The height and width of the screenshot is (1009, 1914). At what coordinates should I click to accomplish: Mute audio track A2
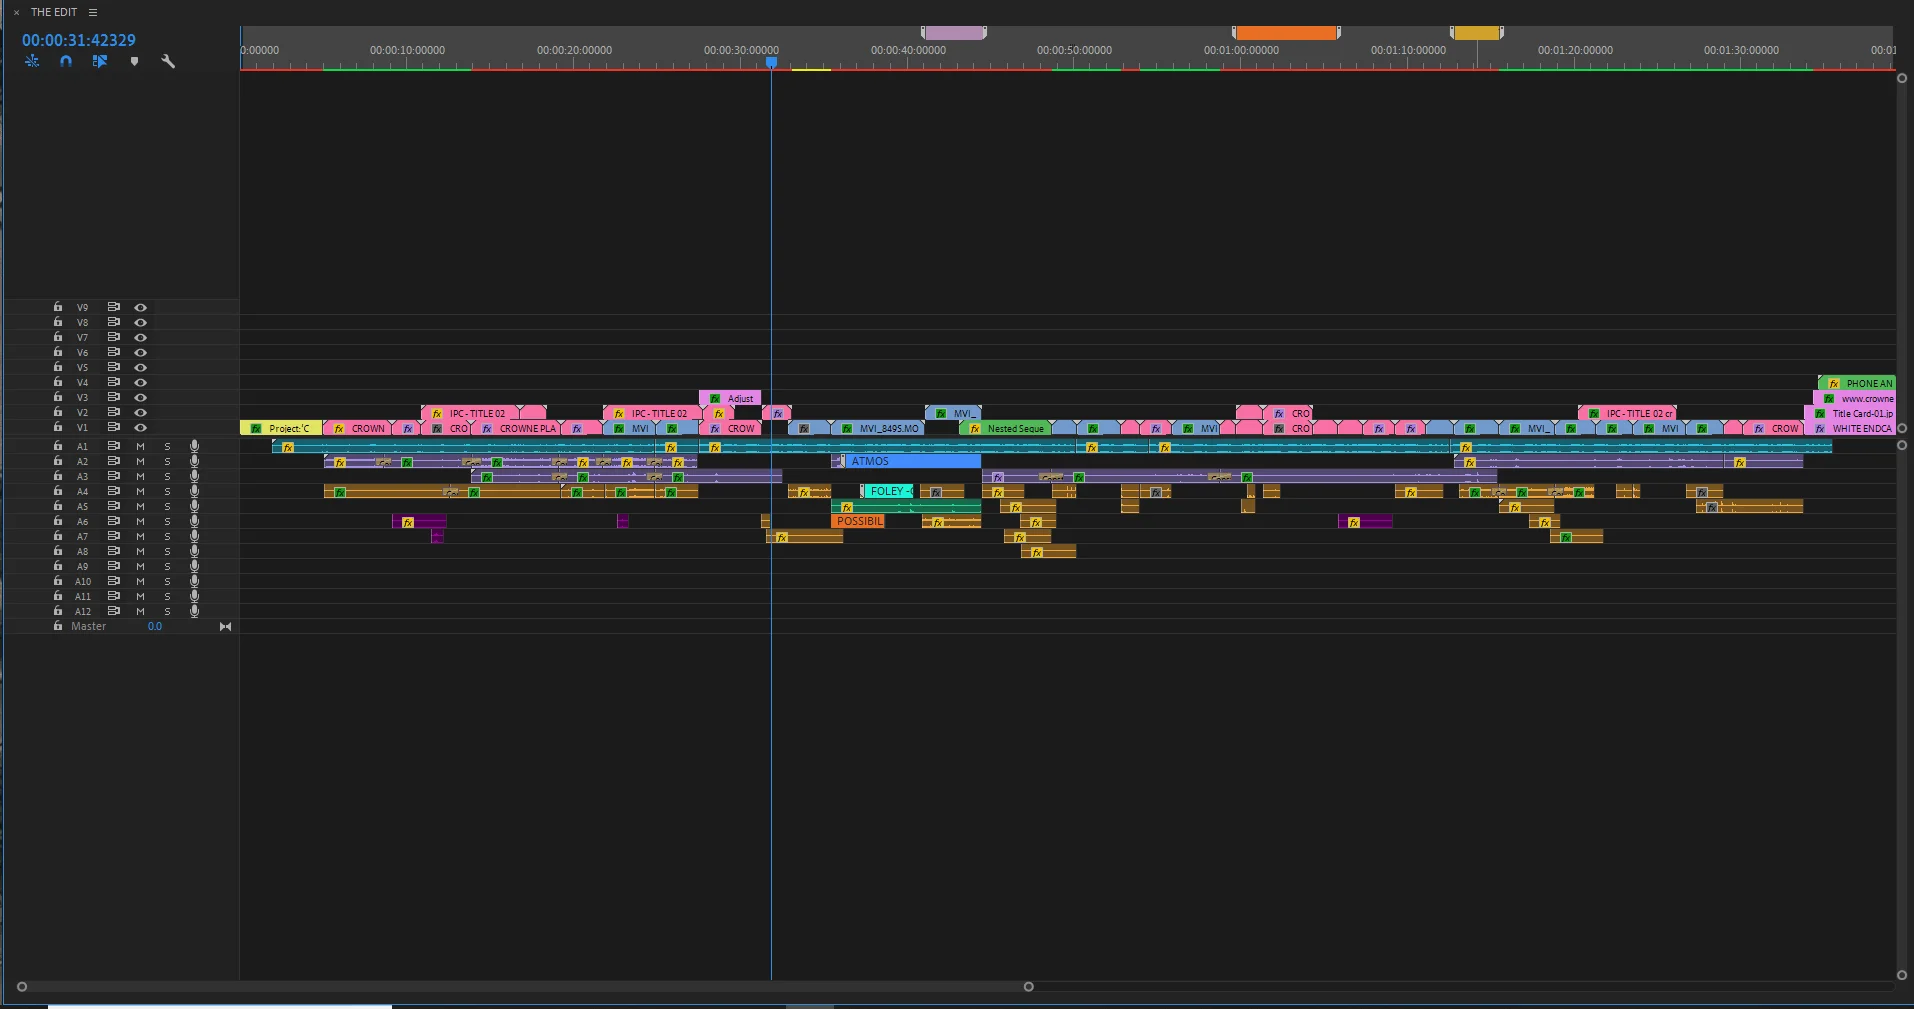coord(139,461)
